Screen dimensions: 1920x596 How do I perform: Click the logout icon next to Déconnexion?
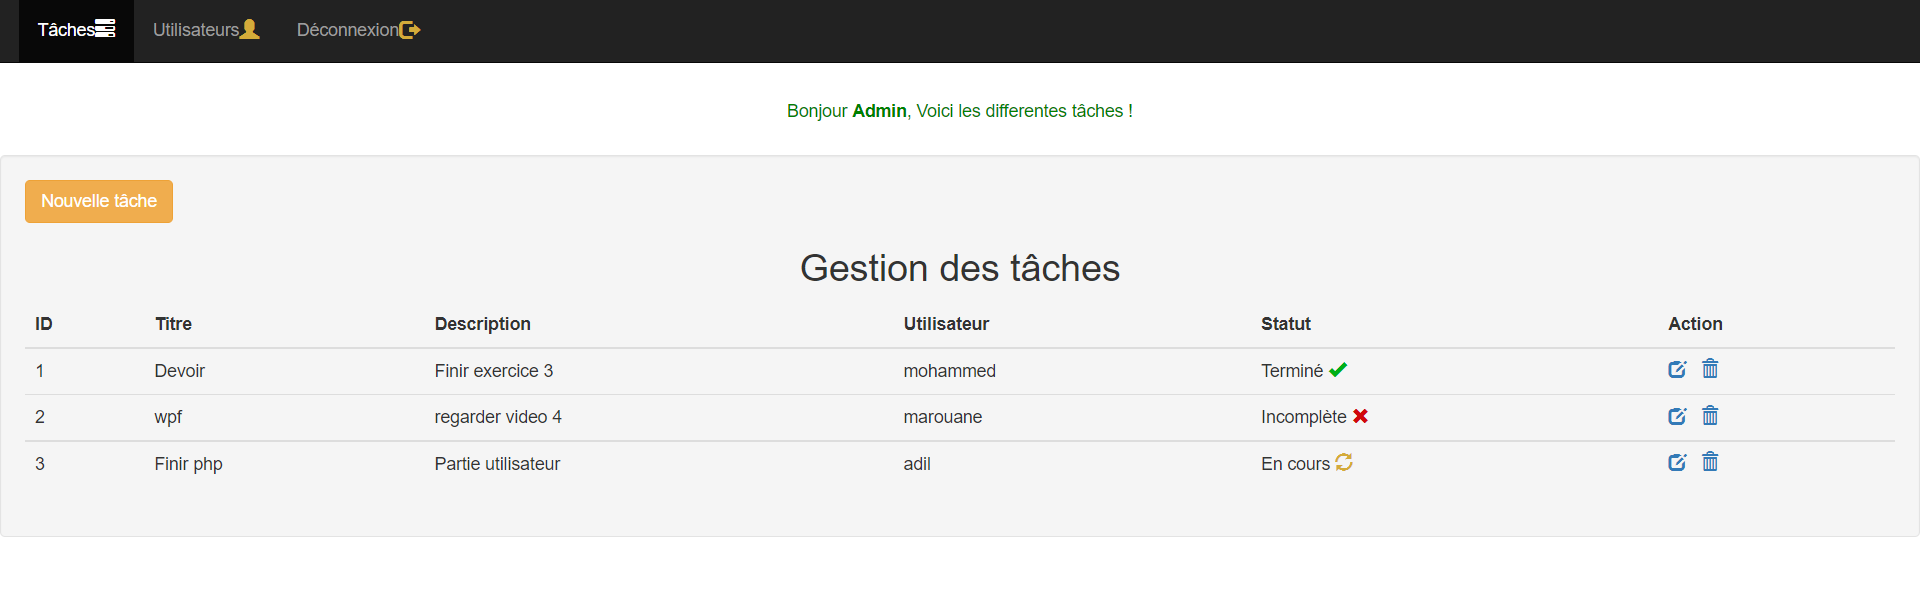(410, 30)
